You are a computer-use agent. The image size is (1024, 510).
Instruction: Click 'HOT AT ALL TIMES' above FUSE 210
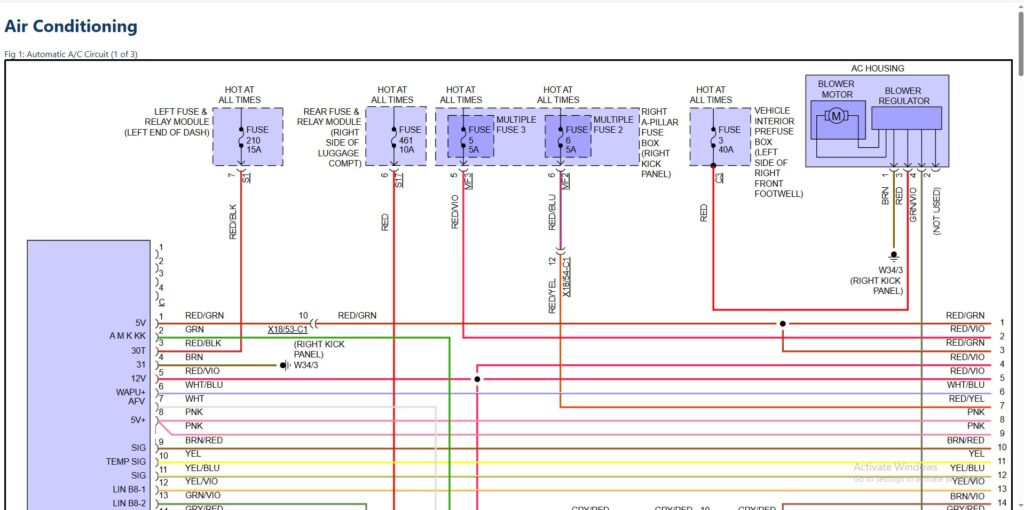coord(240,95)
